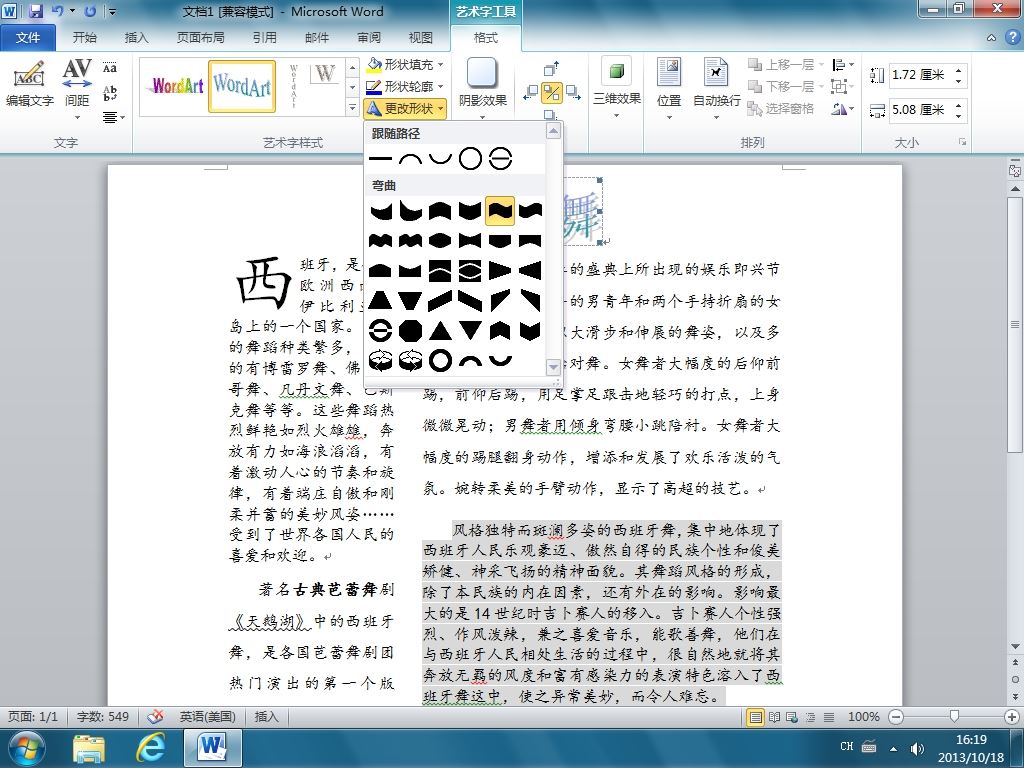Nudge shadow up icon
This screenshot has width=1024, height=768.
pyautogui.click(x=551, y=69)
